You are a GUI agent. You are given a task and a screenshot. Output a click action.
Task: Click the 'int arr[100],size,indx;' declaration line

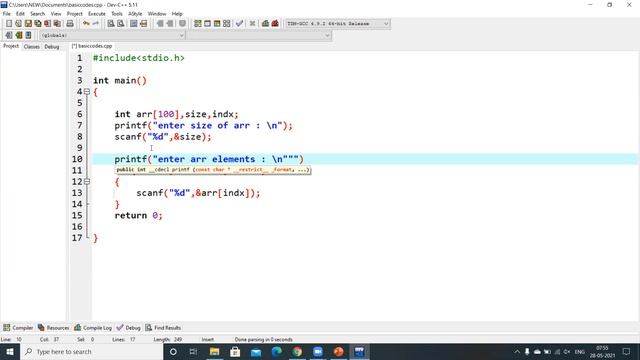[x=176, y=114]
